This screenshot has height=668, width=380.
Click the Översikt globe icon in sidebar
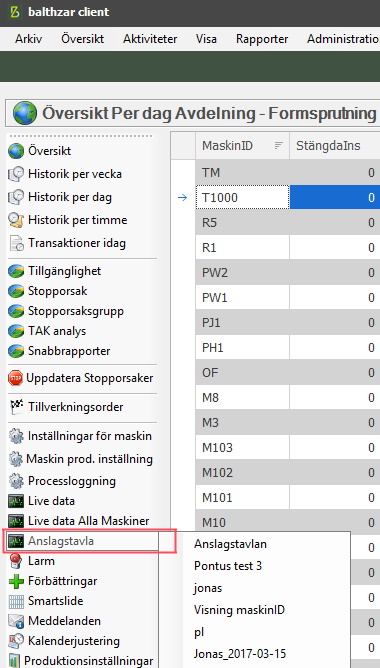pyautogui.click(x=16, y=151)
